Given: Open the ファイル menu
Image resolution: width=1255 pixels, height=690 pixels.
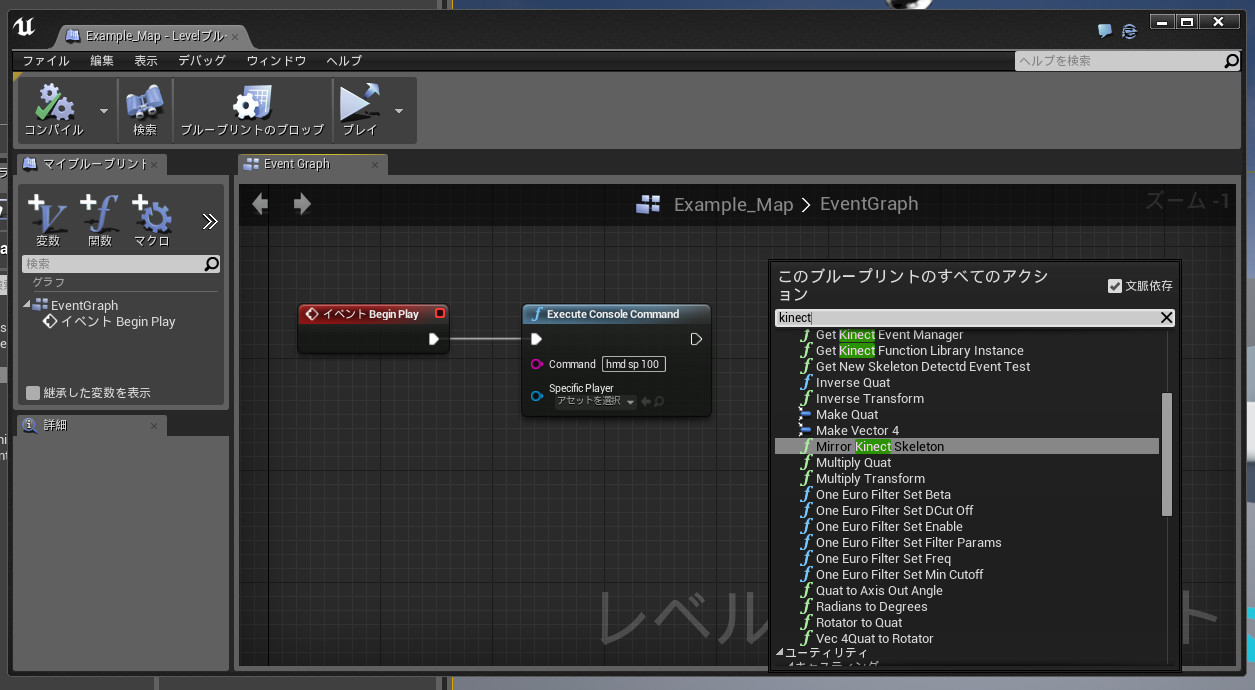Looking at the screenshot, I should coord(46,61).
